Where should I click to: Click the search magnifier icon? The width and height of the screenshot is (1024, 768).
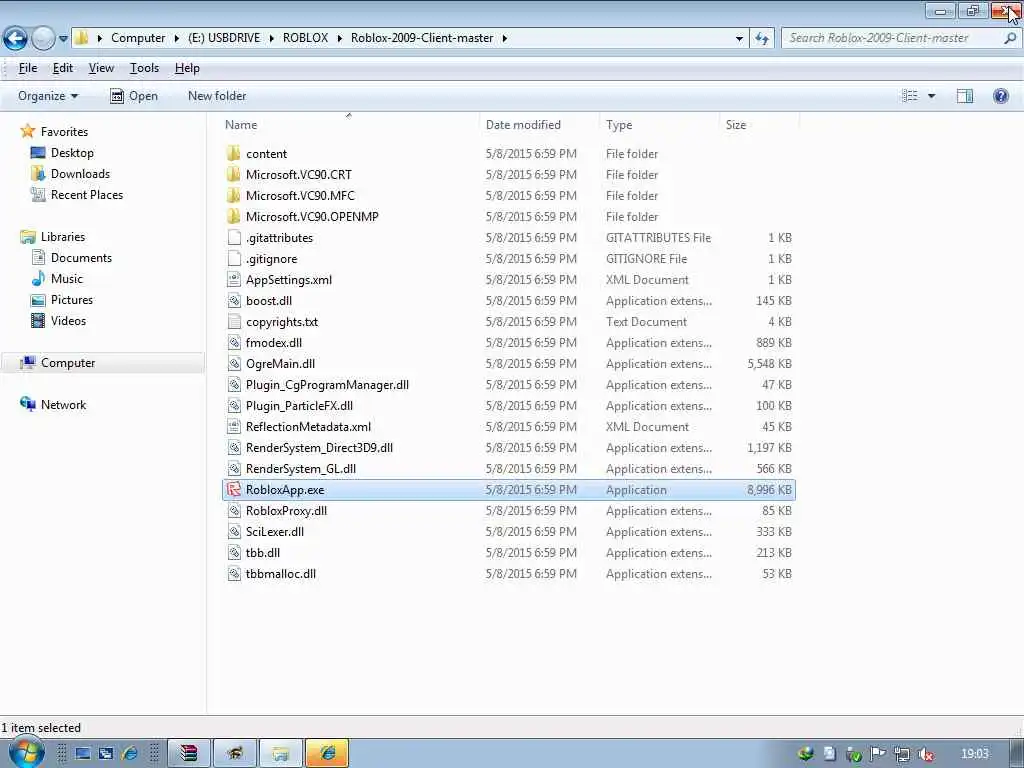(1010, 38)
